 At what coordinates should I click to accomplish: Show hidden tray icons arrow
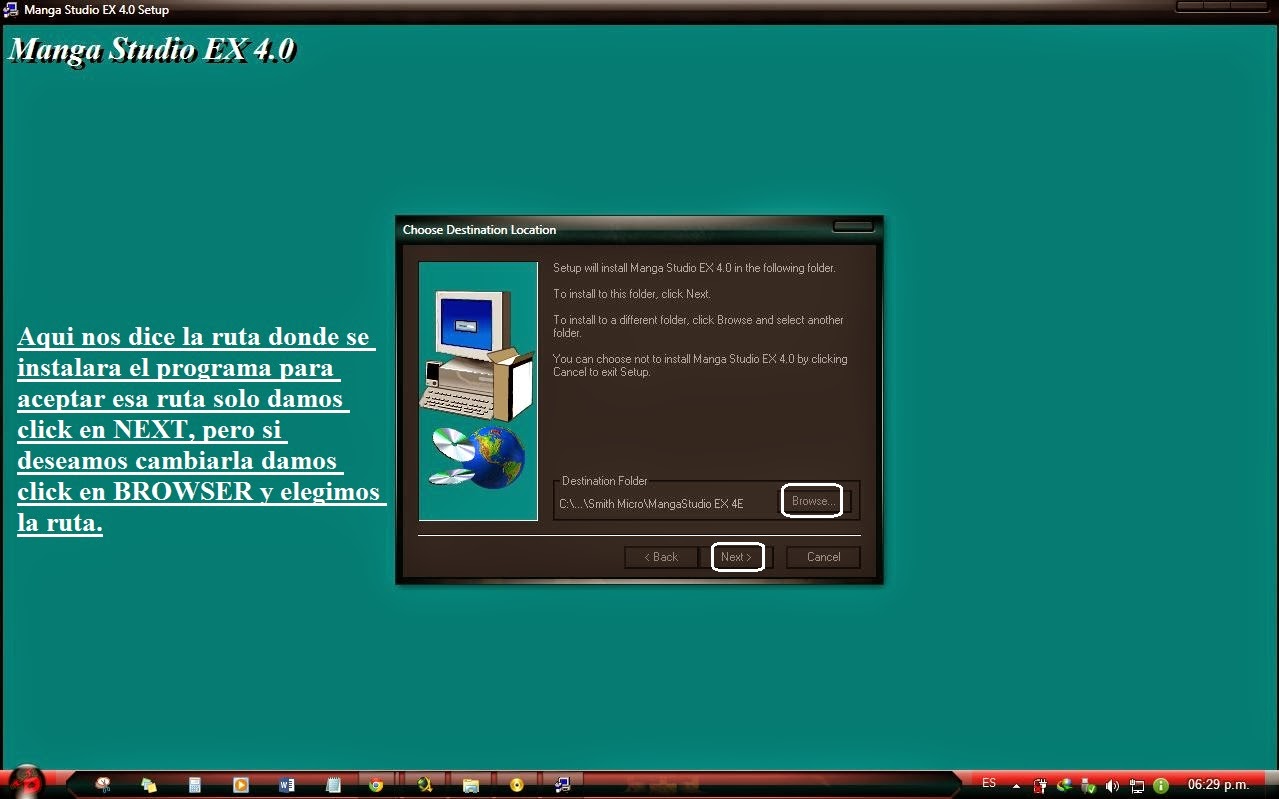(x=1017, y=786)
